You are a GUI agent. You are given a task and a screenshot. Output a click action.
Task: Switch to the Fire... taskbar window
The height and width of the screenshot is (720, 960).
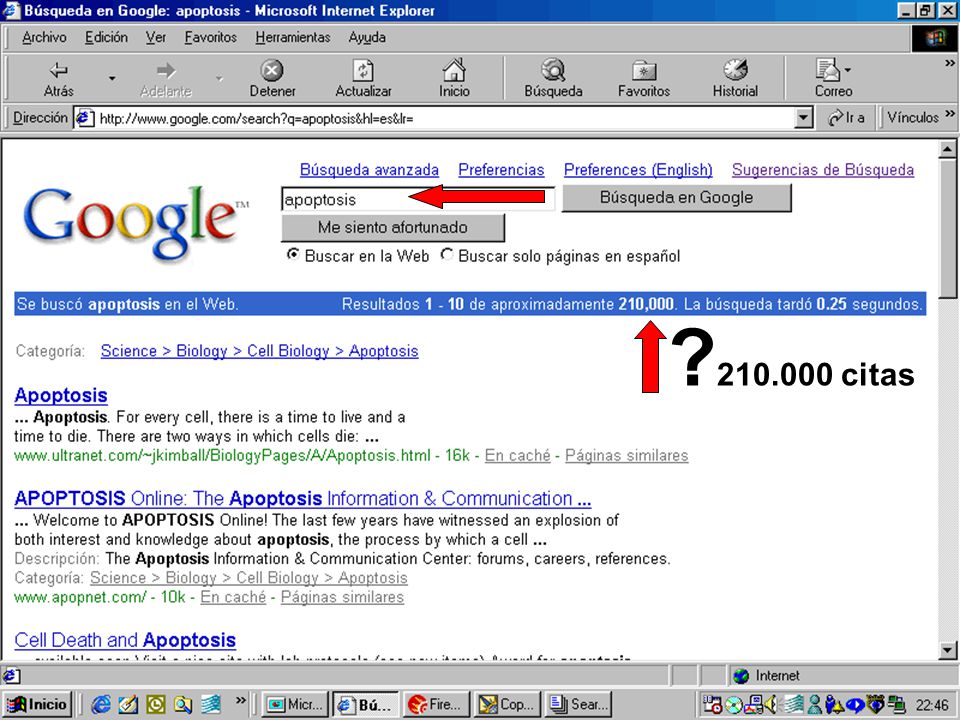pyautogui.click(x=435, y=704)
